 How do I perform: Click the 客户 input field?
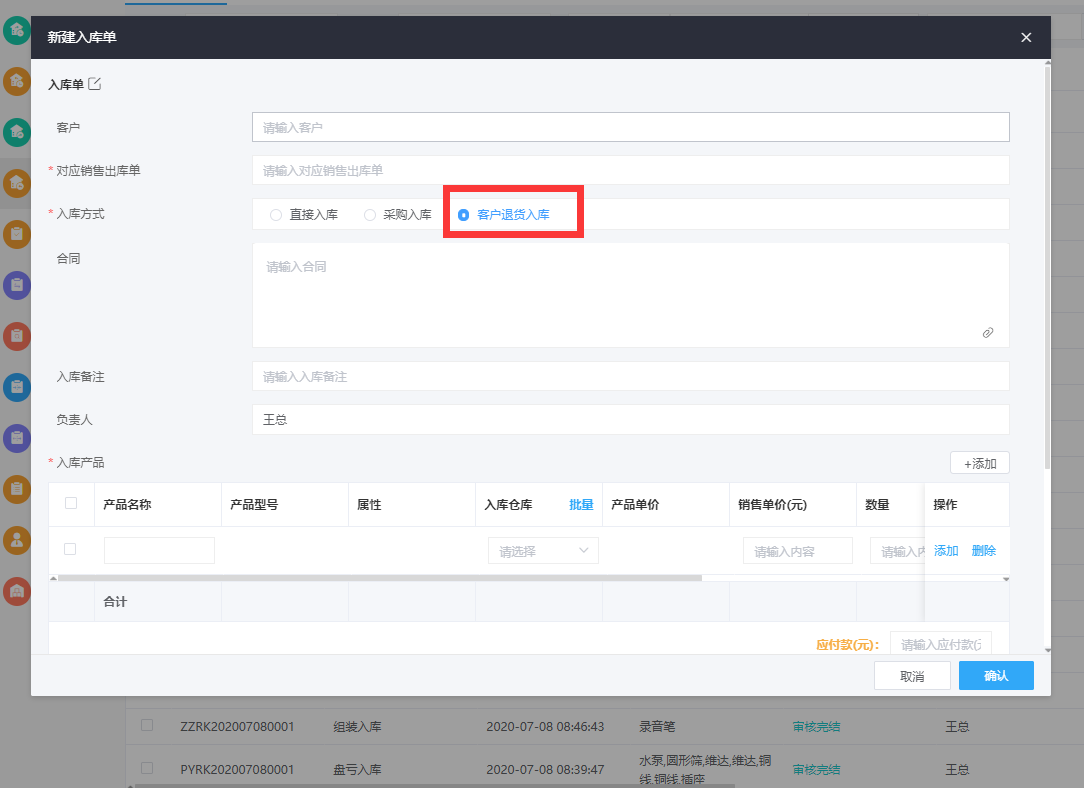[x=630, y=127]
